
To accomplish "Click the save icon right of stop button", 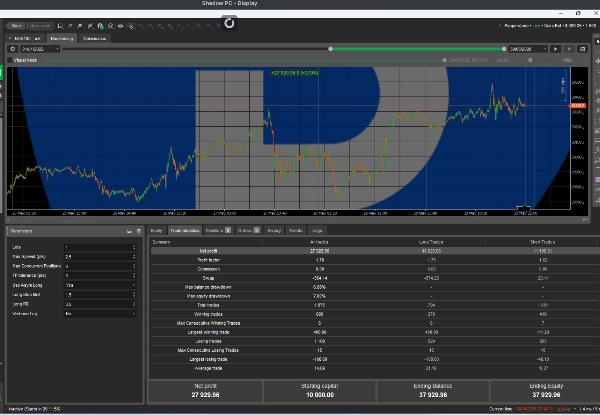I will pyautogui.click(x=582, y=49).
